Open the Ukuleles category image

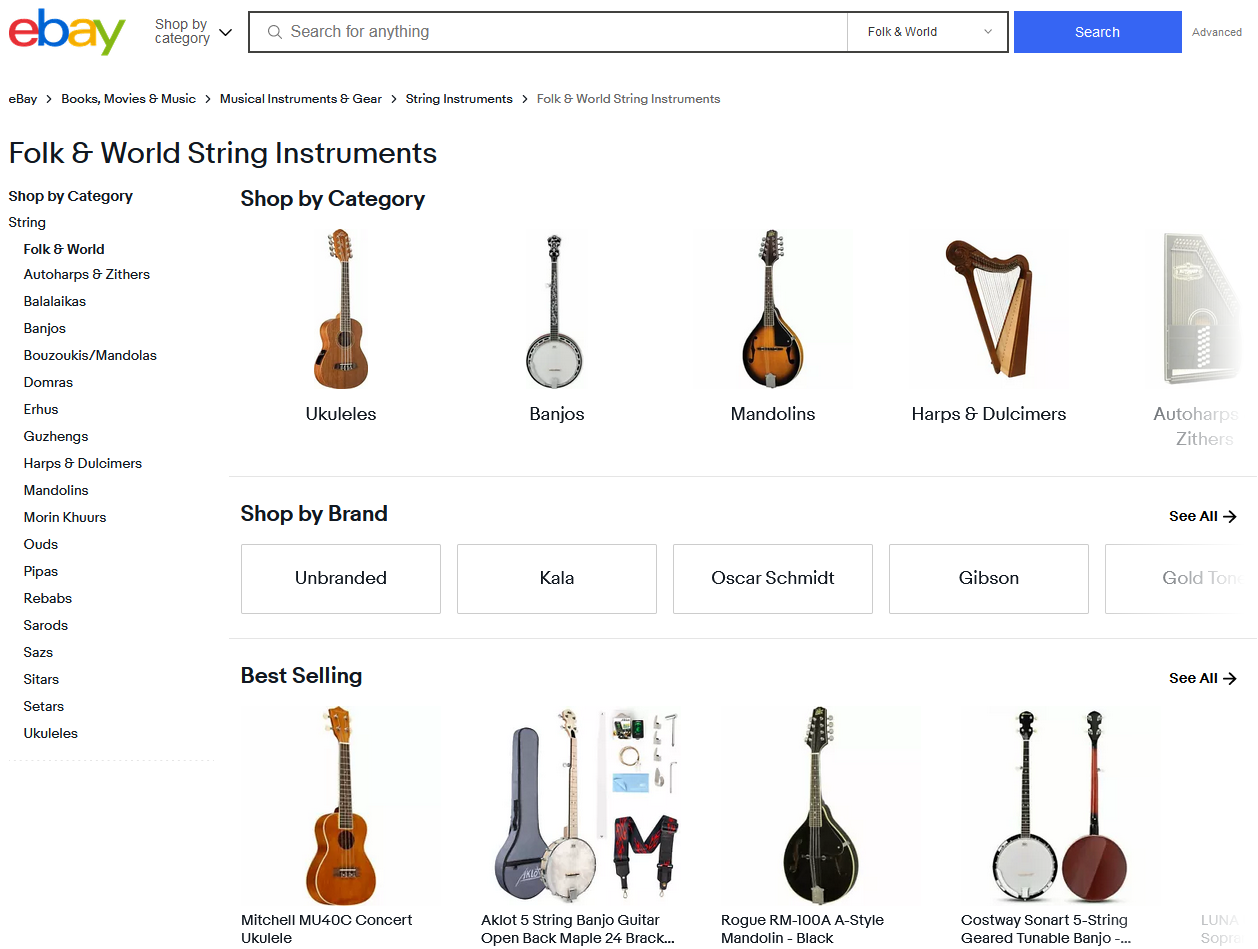[341, 309]
